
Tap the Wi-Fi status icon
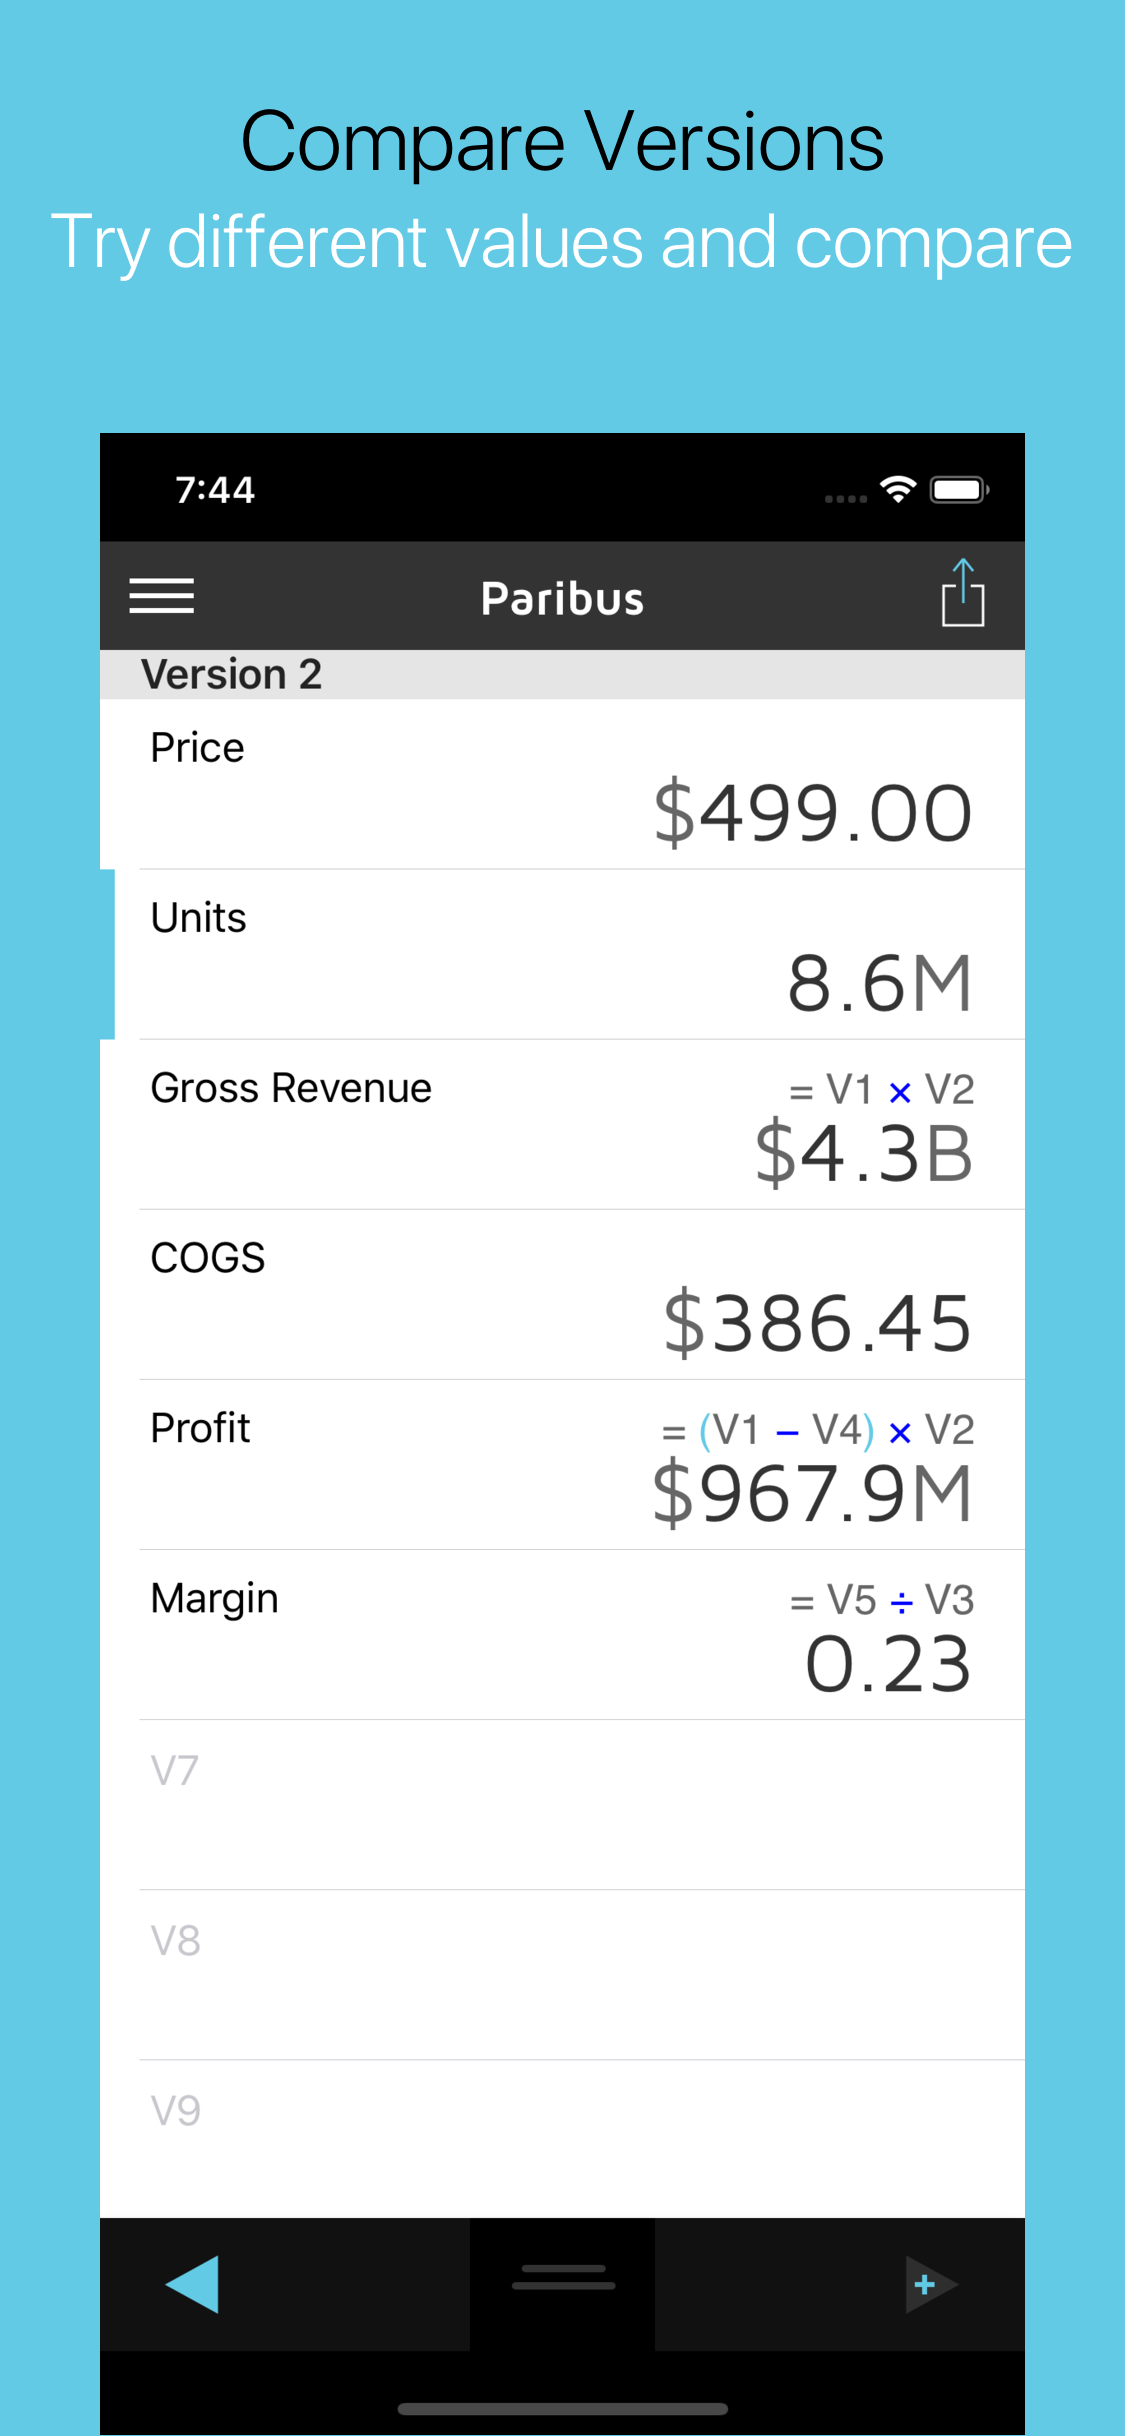coord(898,490)
